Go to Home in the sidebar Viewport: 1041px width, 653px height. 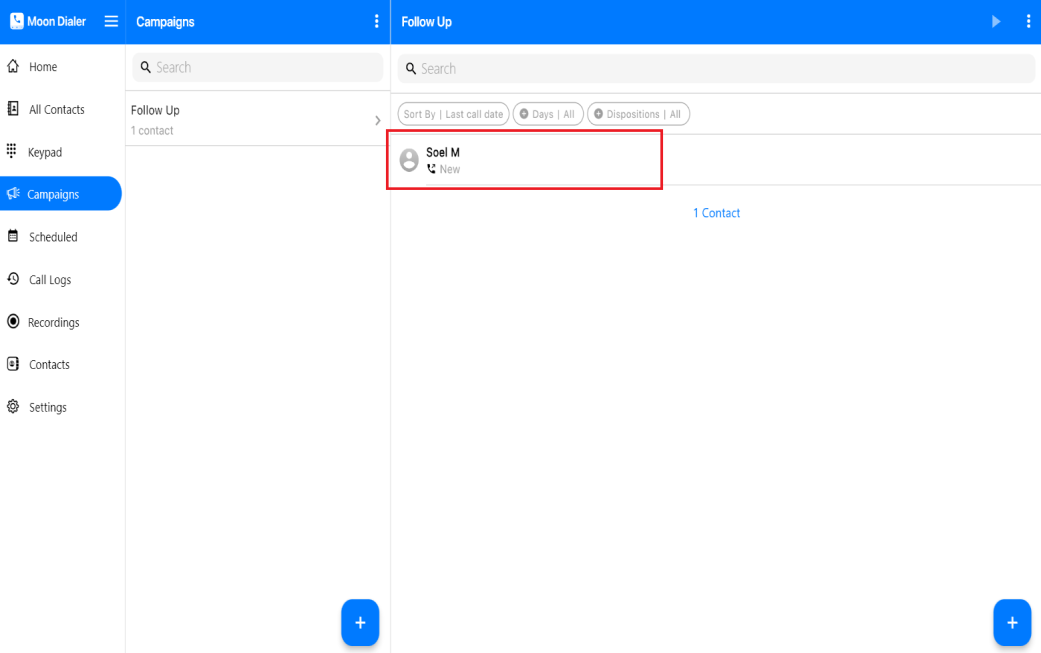[x=42, y=67]
